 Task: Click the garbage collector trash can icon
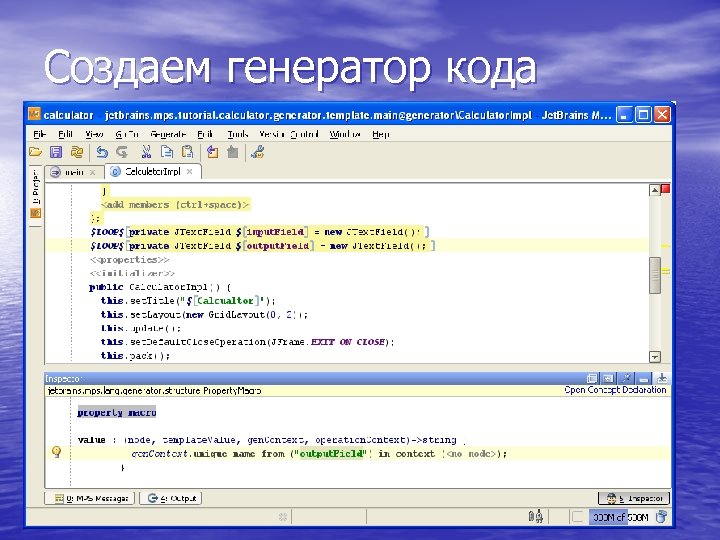[x=661, y=517]
